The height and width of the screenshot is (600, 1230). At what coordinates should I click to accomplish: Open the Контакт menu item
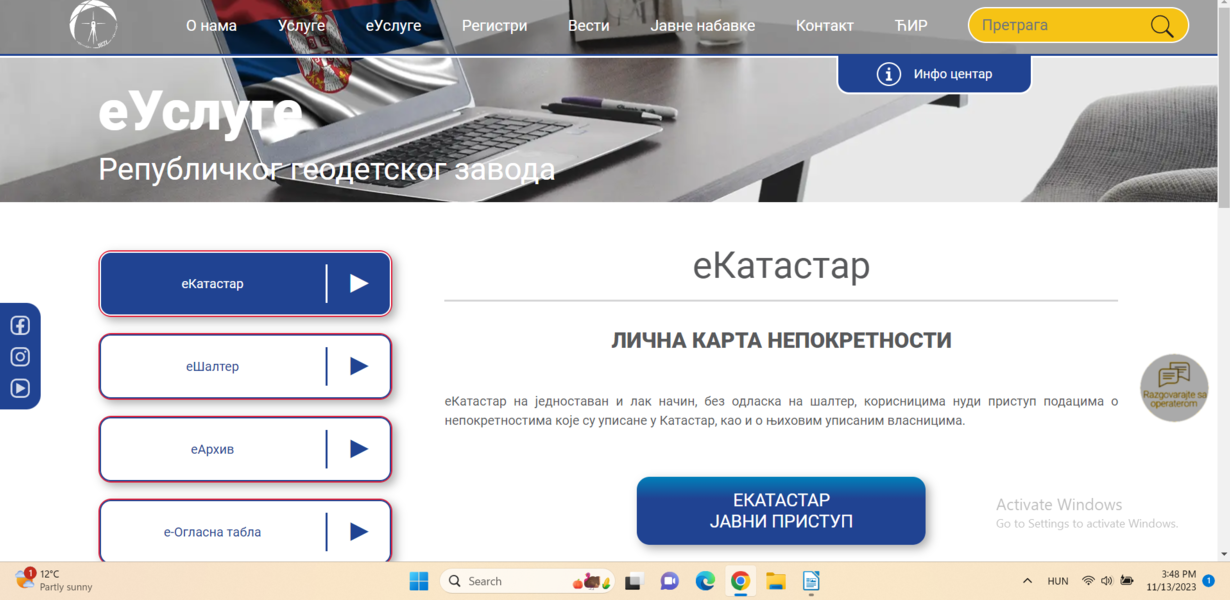tap(825, 26)
